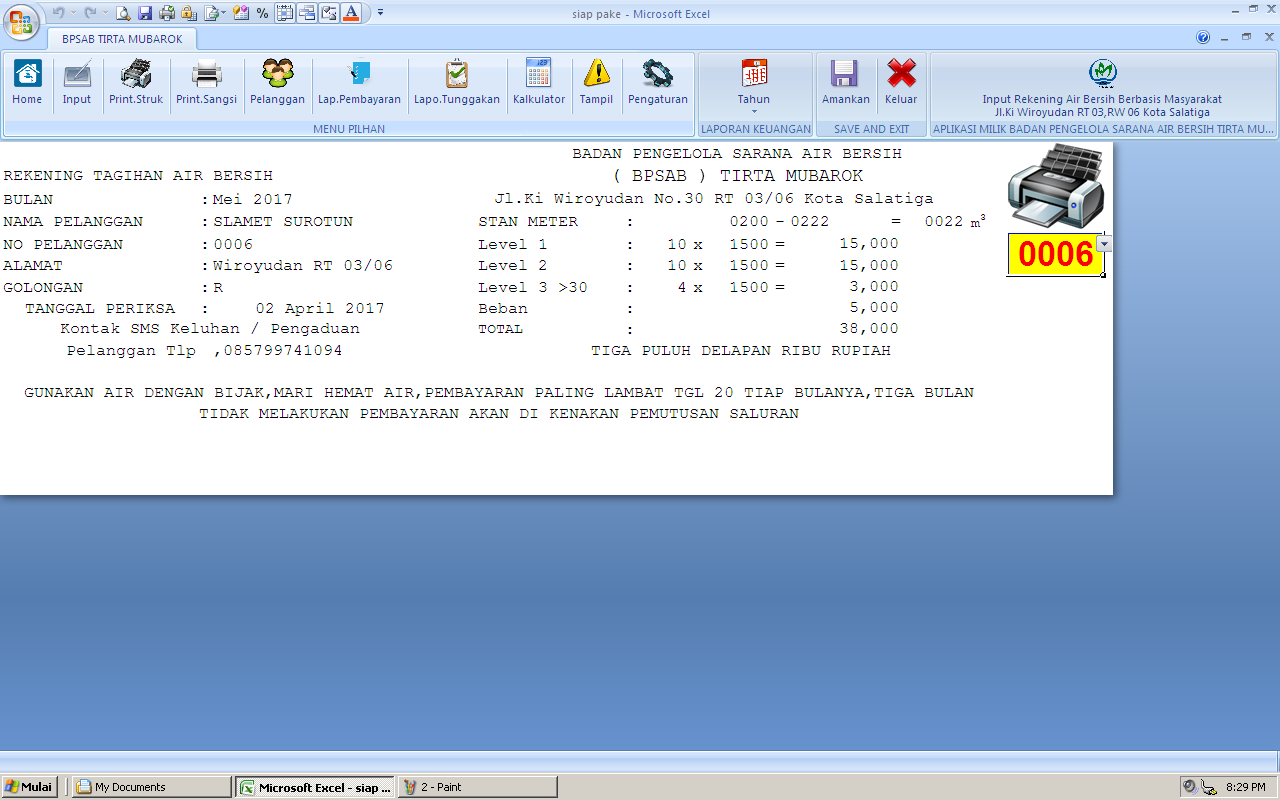Expand Customize Quick Access Toolbar arrow
The height and width of the screenshot is (800, 1280).
[x=380, y=13]
